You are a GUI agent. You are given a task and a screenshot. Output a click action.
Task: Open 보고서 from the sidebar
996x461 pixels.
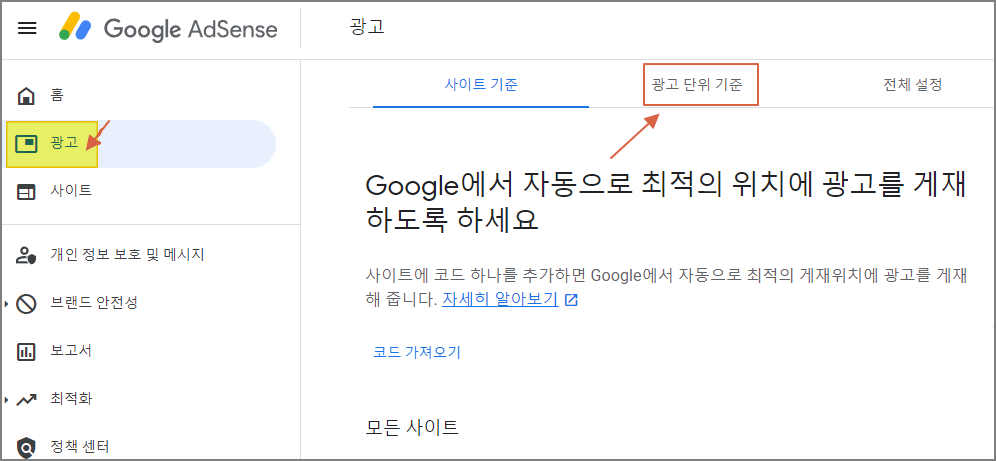pos(71,351)
